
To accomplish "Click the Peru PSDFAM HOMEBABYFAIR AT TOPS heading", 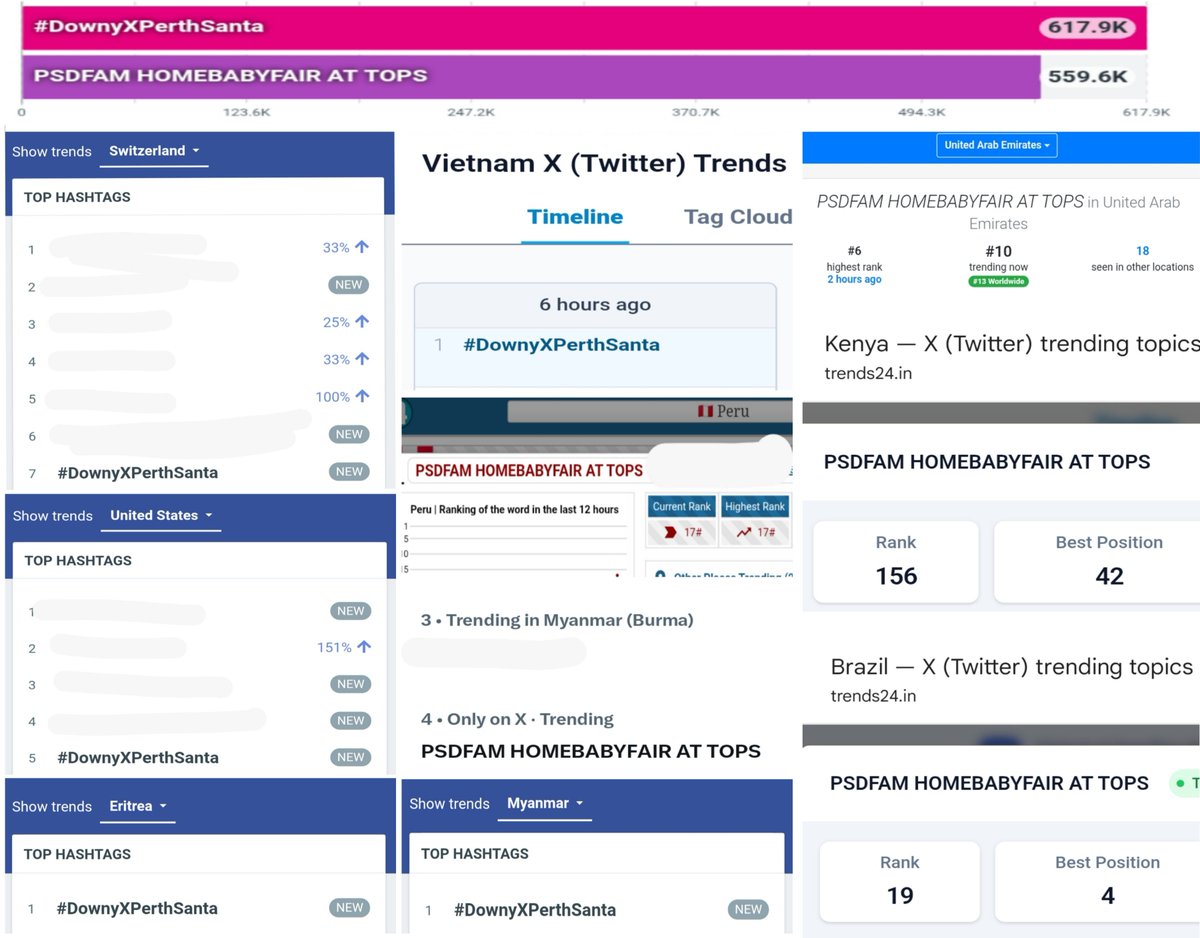I will (x=529, y=470).
